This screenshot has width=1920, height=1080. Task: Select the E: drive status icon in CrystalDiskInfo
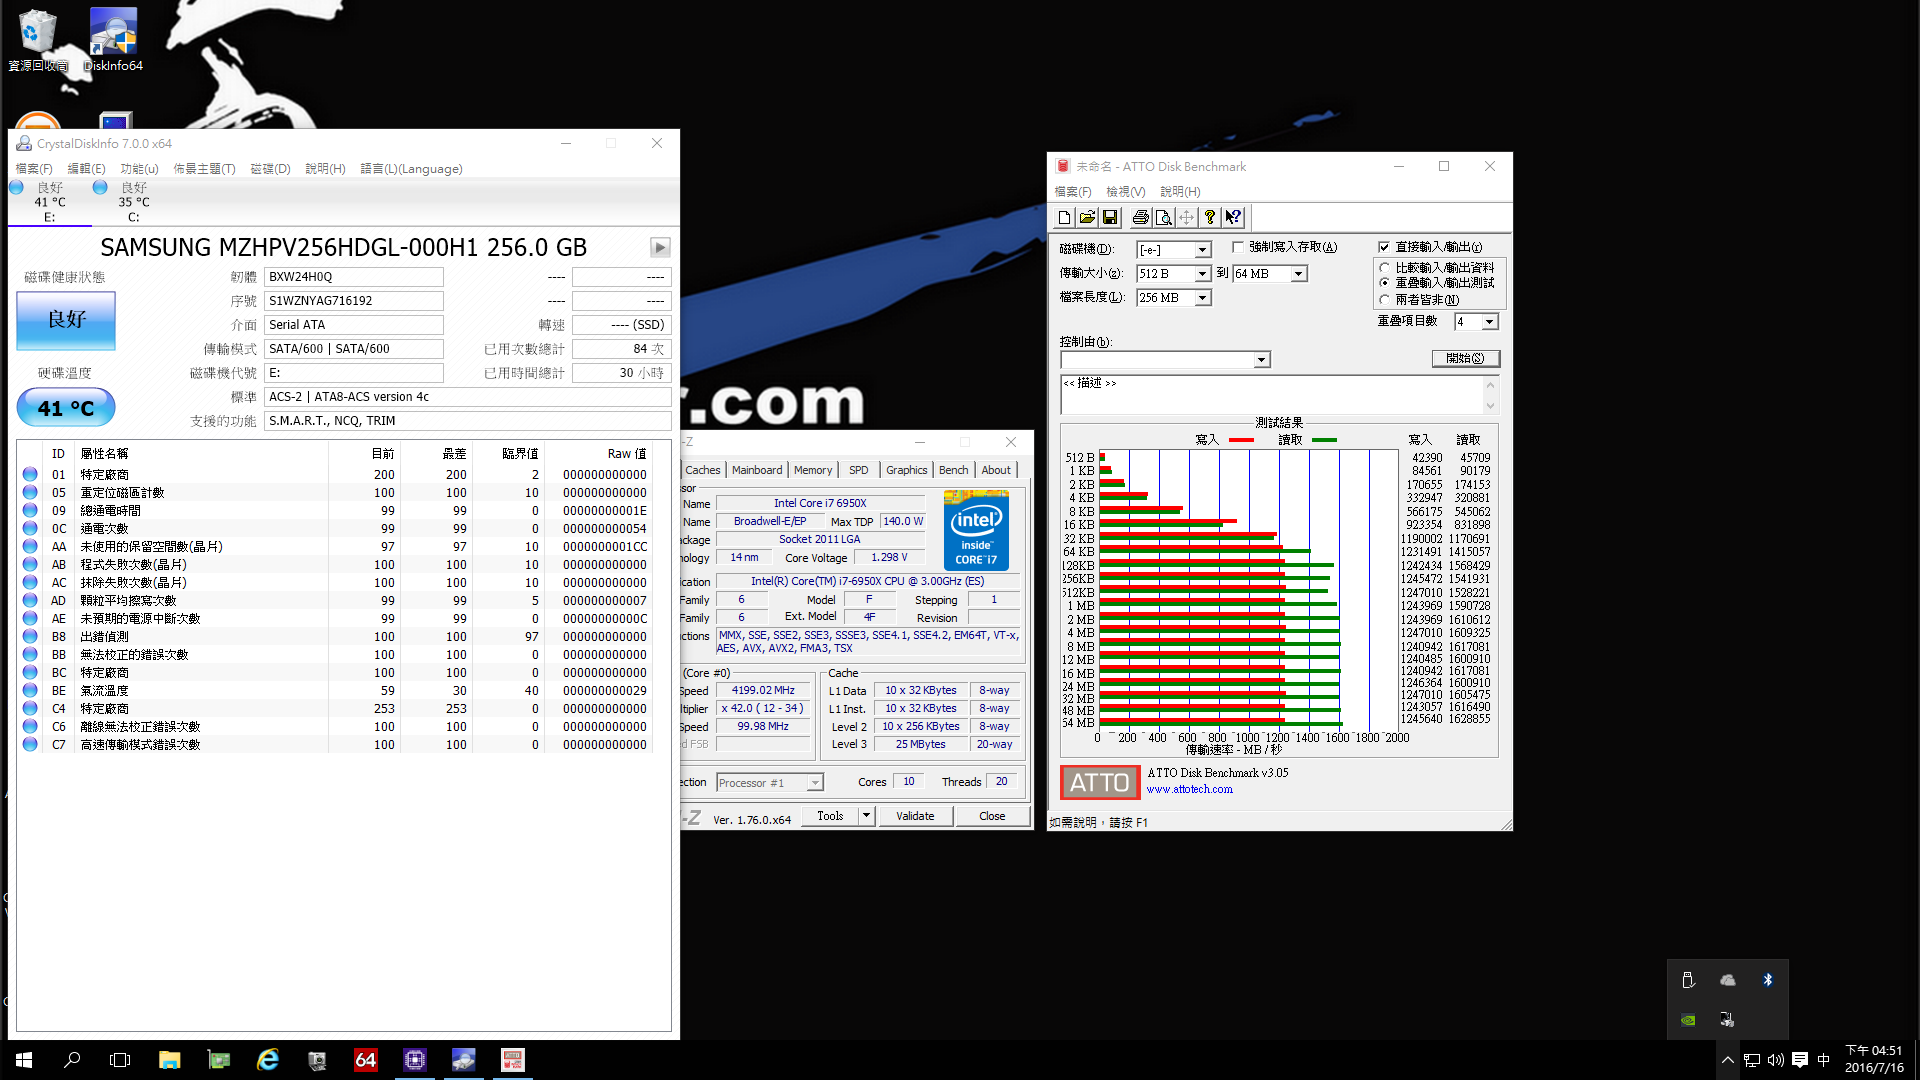click(x=16, y=187)
